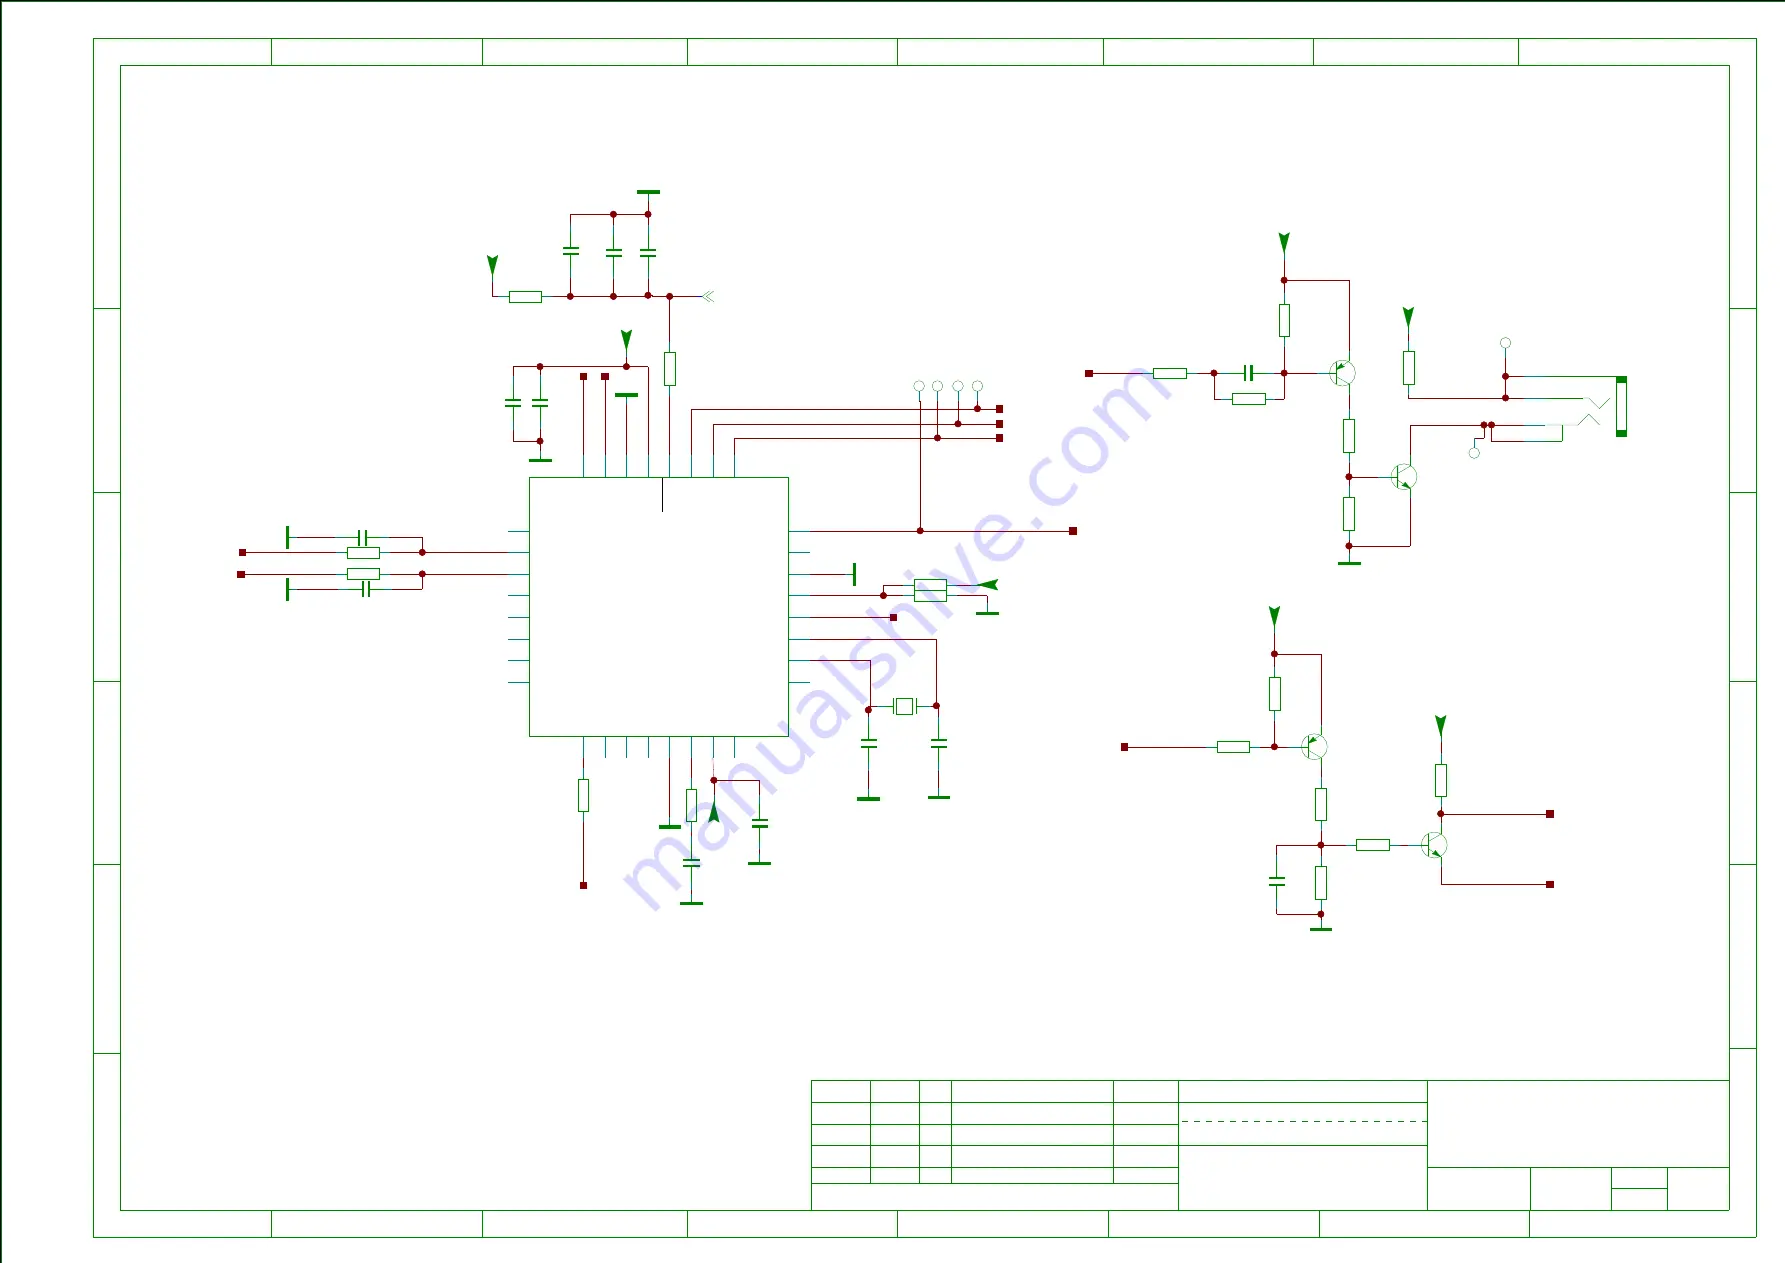The height and width of the screenshot is (1263, 1785).
Task: Click the dashed line in the title block
Action: 1303,1122
